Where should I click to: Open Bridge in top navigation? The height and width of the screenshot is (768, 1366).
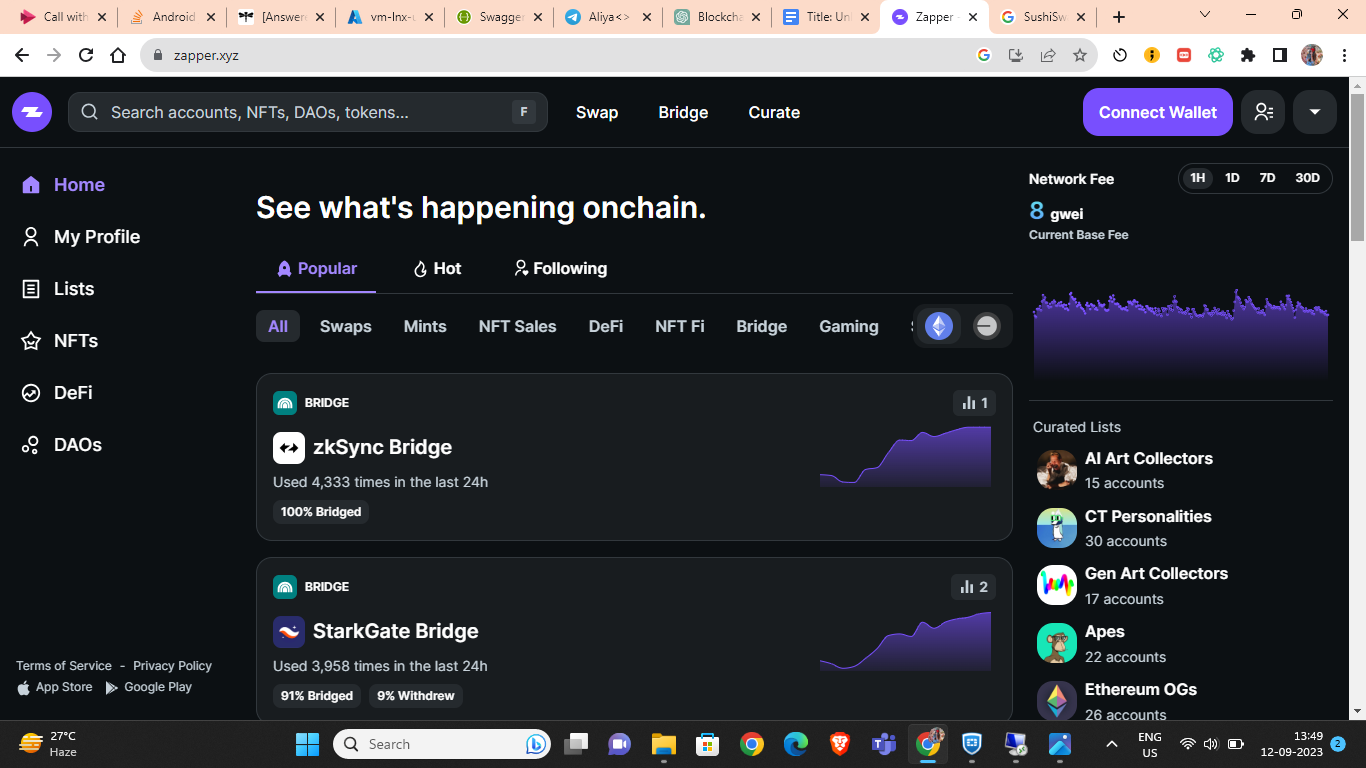pyautogui.click(x=683, y=112)
